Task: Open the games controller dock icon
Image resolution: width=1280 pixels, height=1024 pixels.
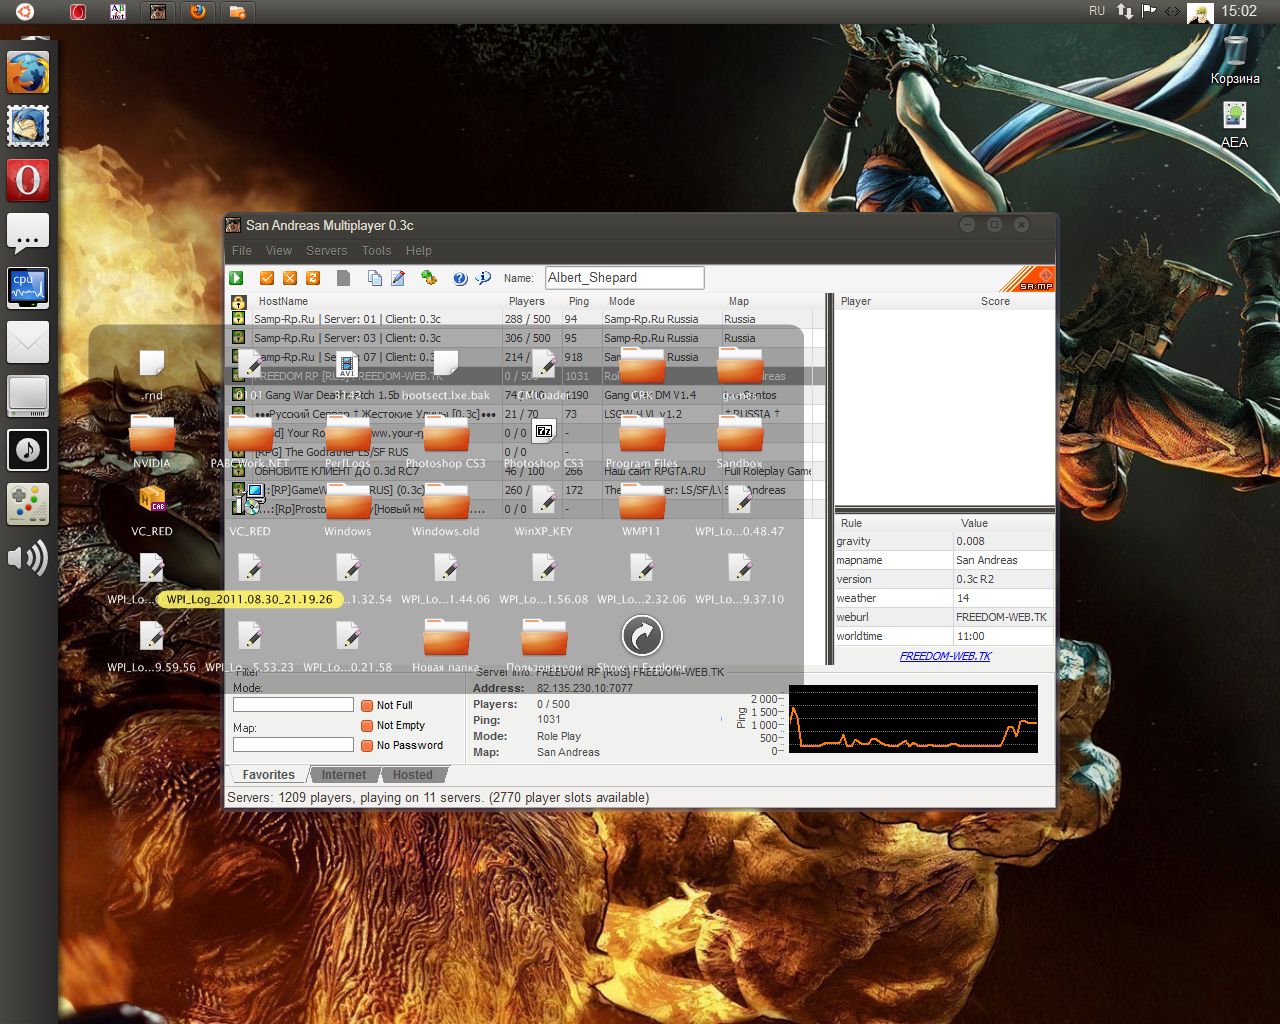Action: click(x=28, y=504)
